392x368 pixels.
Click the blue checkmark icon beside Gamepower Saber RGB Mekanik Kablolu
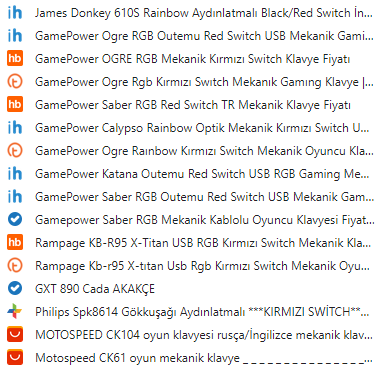click(x=15, y=220)
